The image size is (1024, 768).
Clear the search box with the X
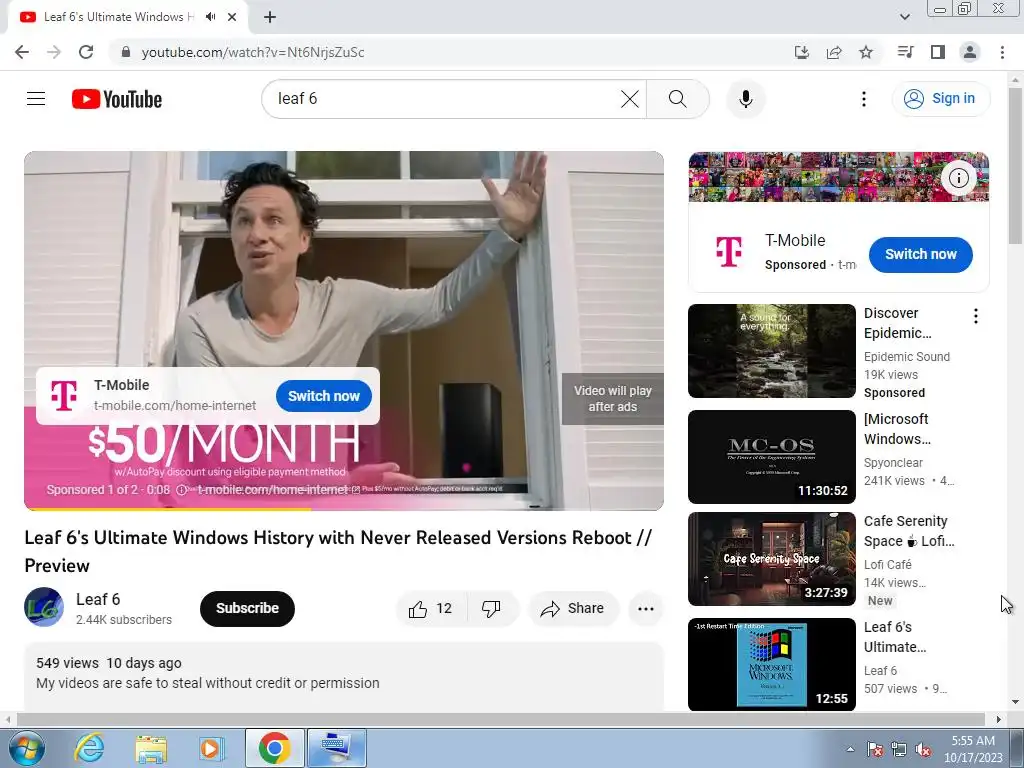pyautogui.click(x=630, y=99)
